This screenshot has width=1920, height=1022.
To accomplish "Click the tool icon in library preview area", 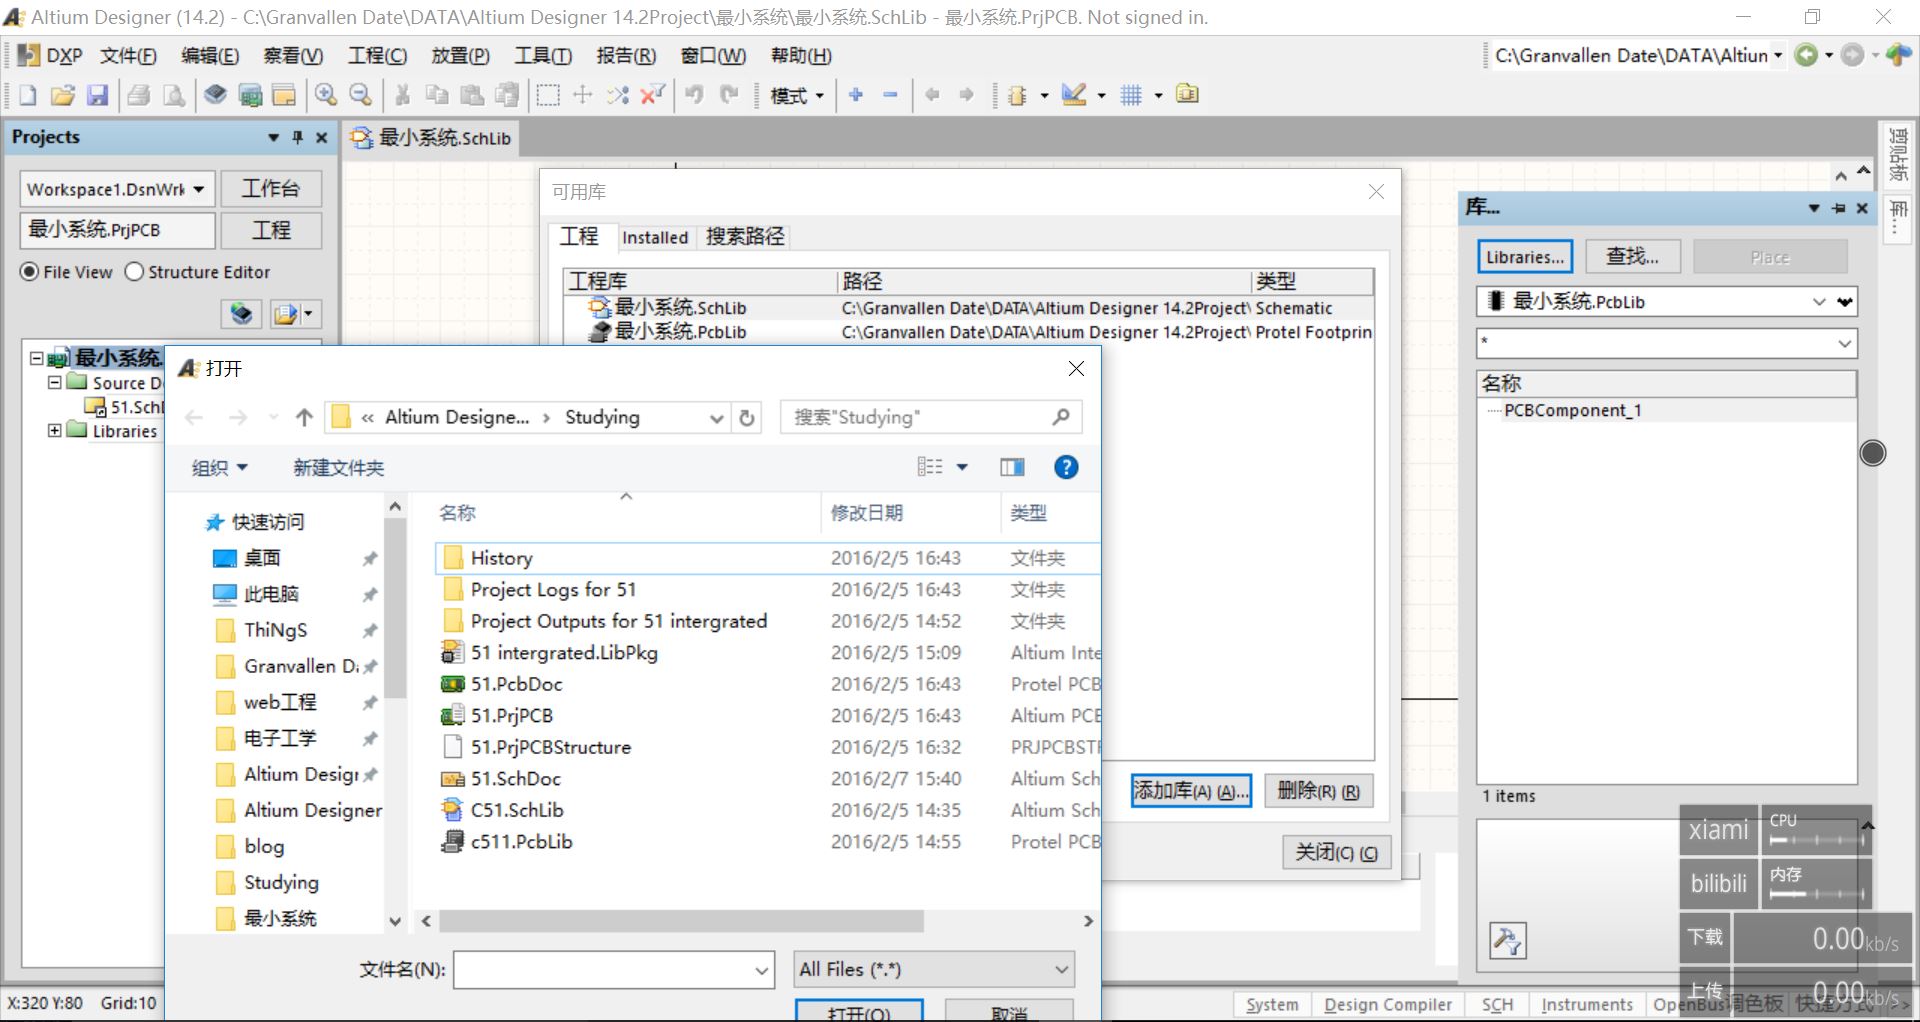I will 1508,940.
